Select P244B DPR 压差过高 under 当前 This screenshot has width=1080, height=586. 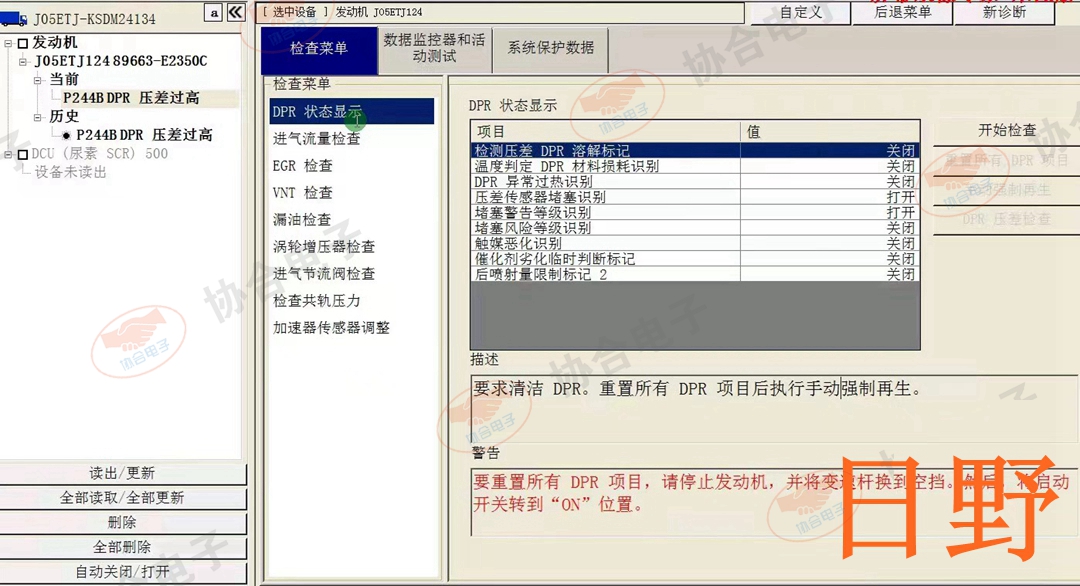tap(131, 98)
